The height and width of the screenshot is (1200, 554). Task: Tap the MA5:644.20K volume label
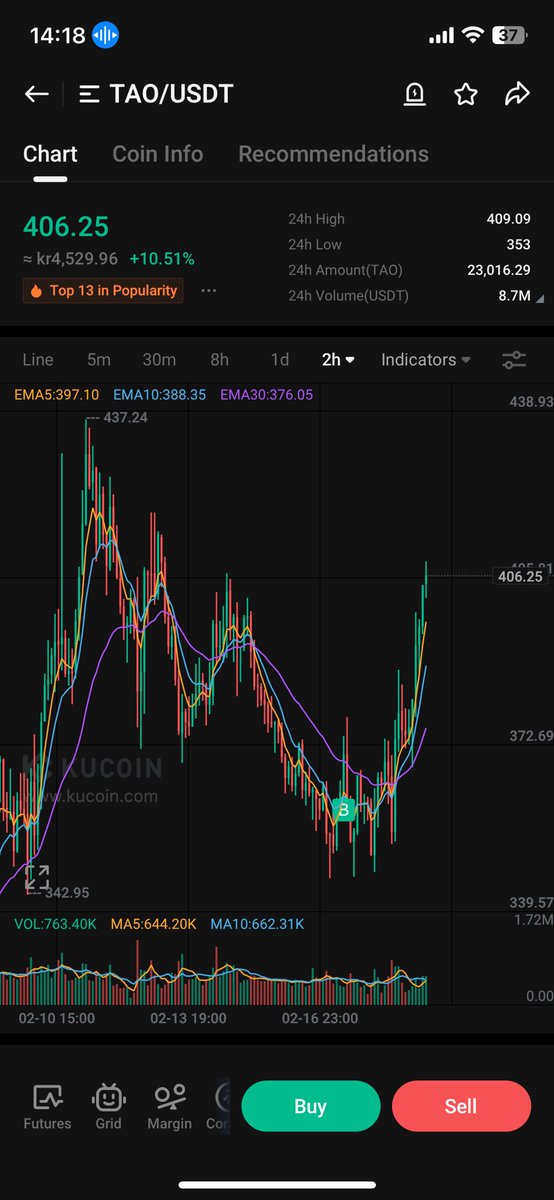154,924
